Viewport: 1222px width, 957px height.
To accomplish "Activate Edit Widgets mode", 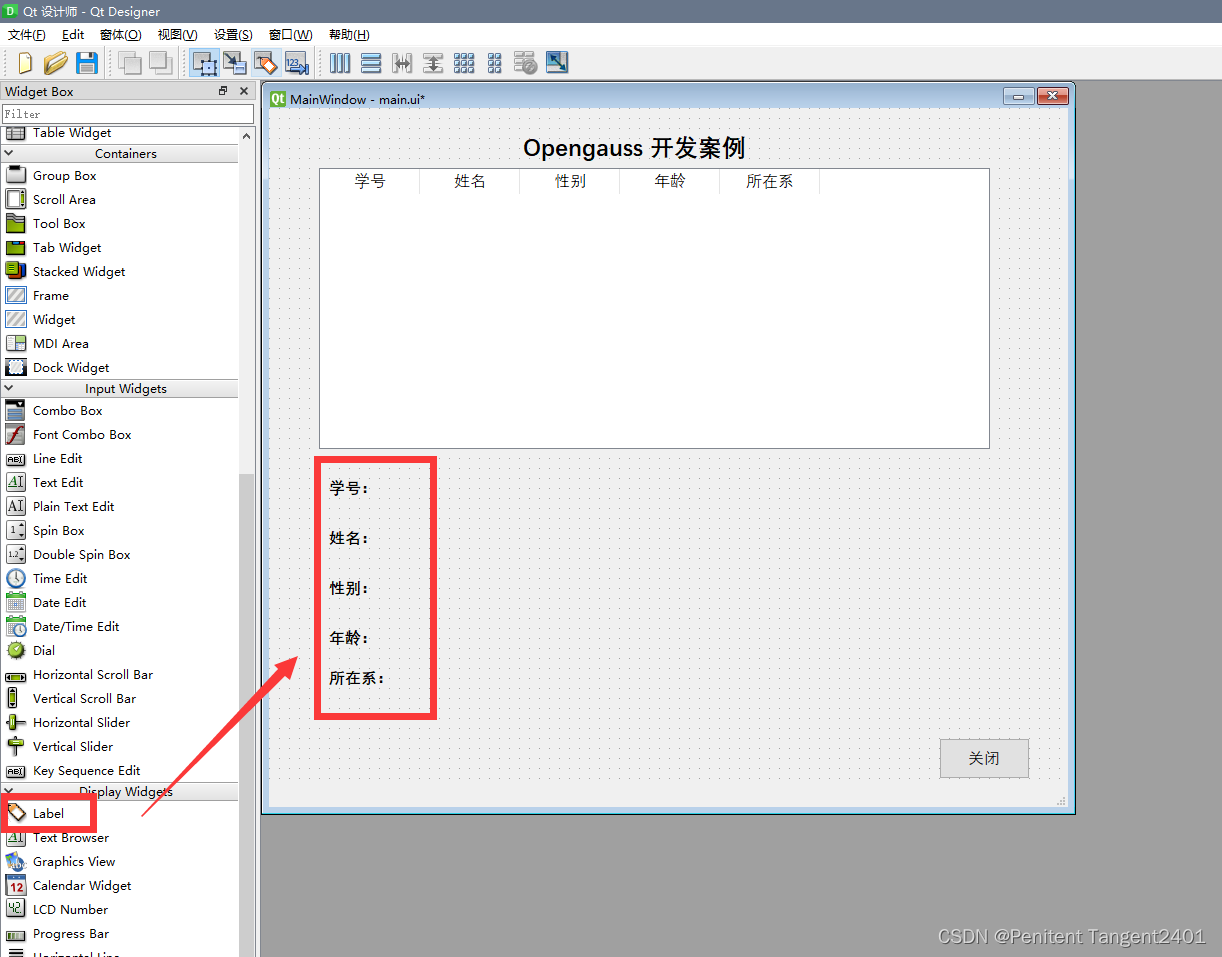I will (x=204, y=63).
